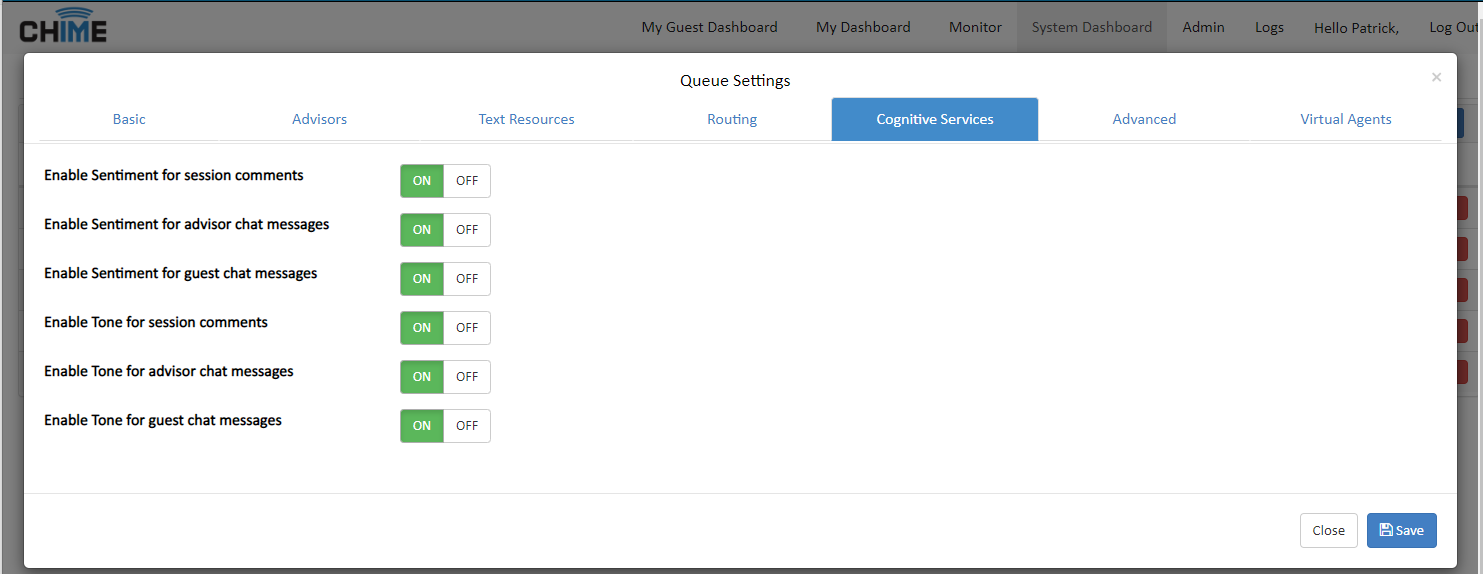The width and height of the screenshot is (1483, 574).
Task: Select the Text Resources tab
Action: pos(526,119)
